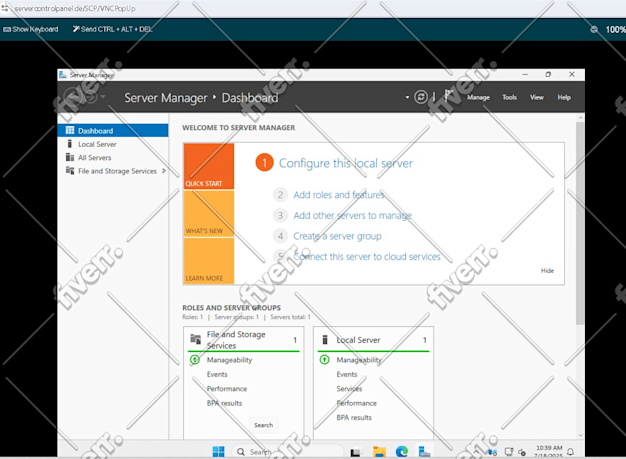Image resolution: width=626 pixels, height=459 pixels.
Task: Click the All Servers icon in sidebar
Action: (x=70, y=157)
